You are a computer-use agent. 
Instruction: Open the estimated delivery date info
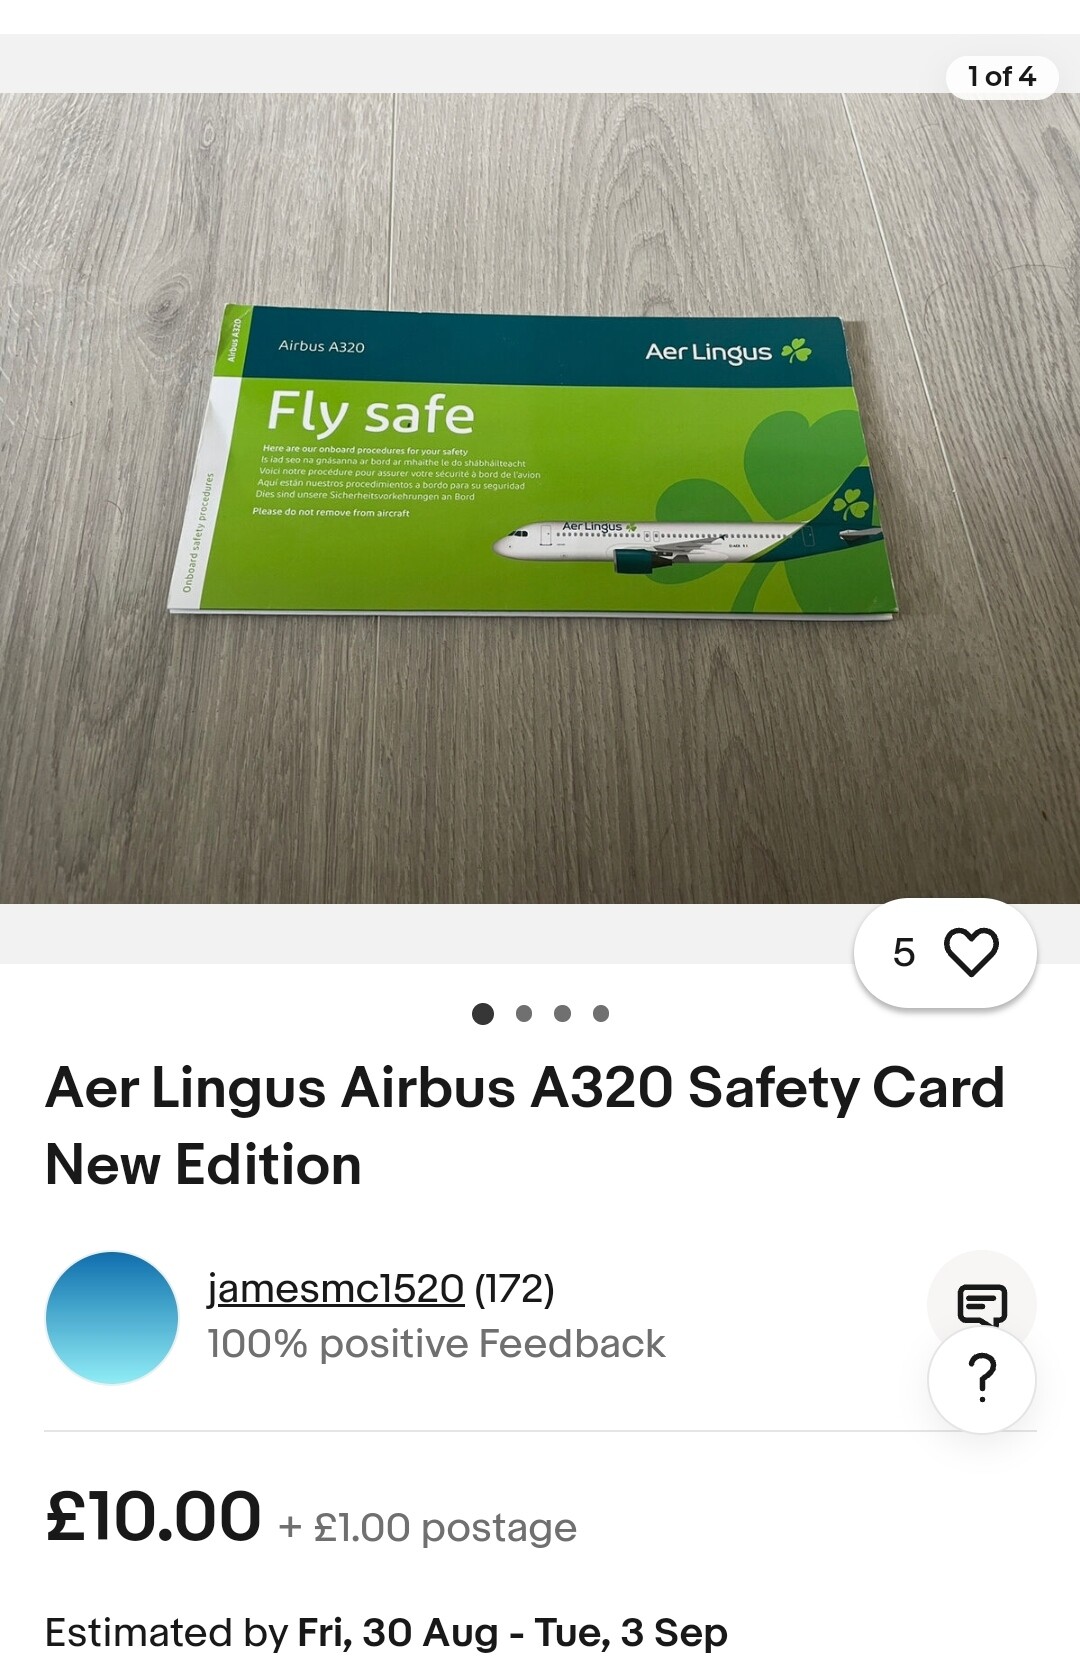pos(386,1632)
